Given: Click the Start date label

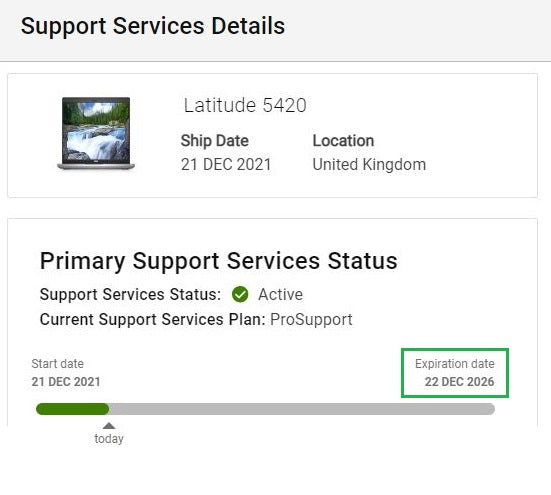Looking at the screenshot, I should [58, 364].
